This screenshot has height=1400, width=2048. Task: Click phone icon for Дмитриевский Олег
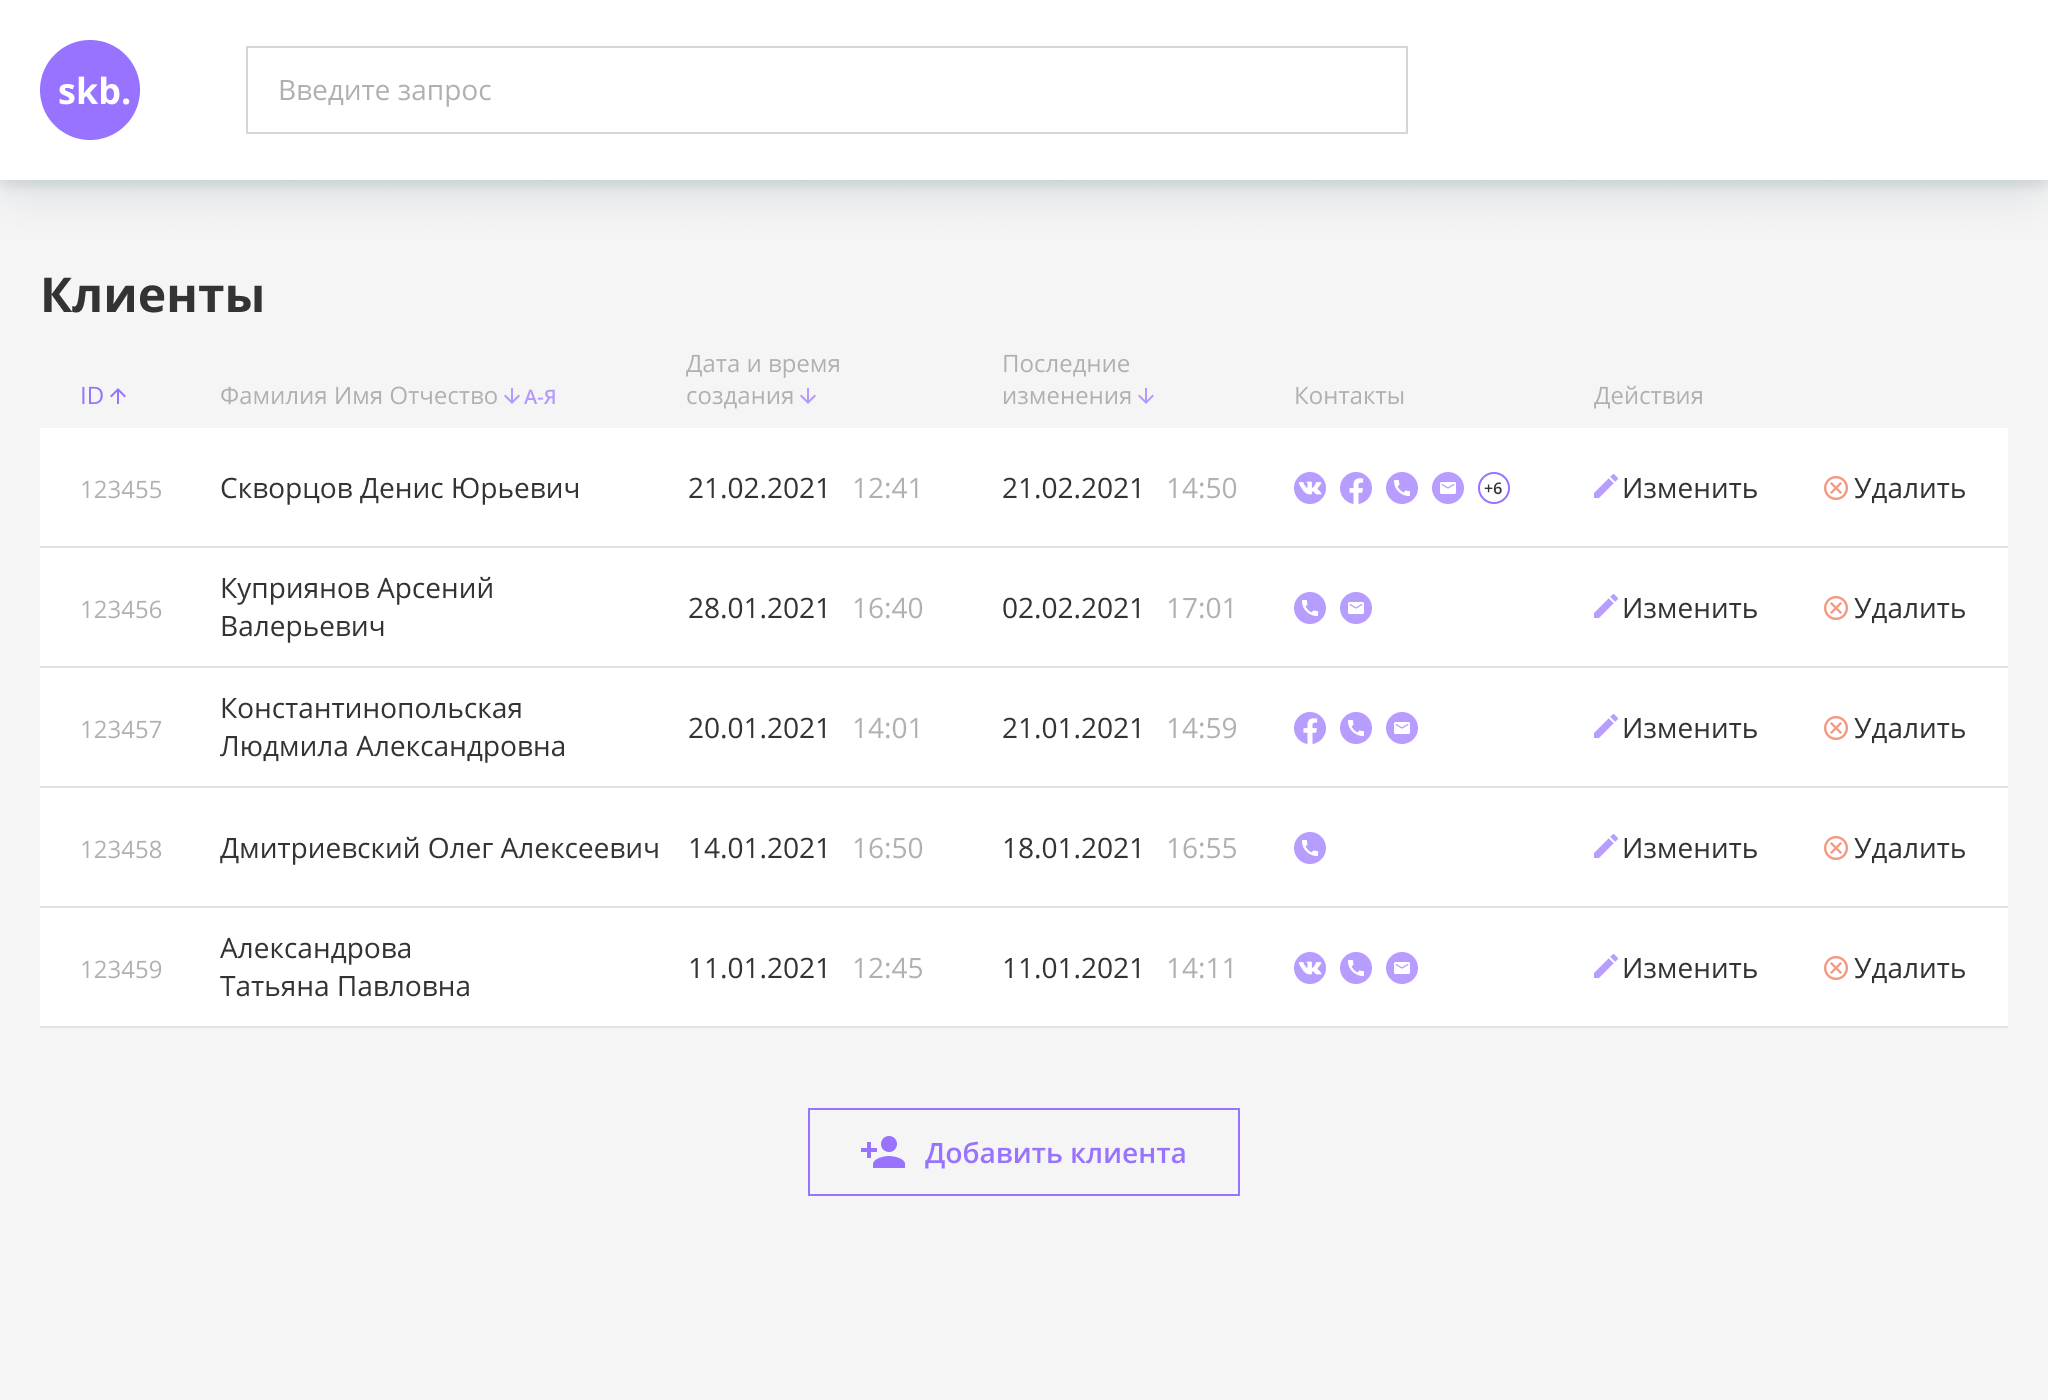[1309, 848]
